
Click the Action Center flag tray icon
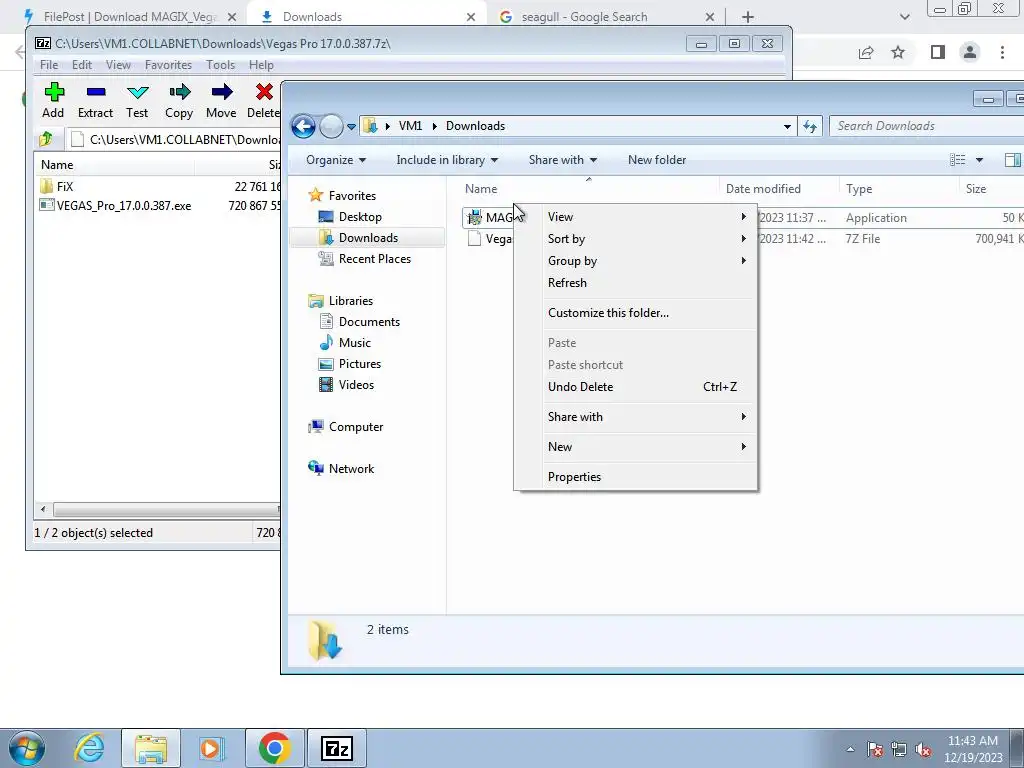[875, 750]
